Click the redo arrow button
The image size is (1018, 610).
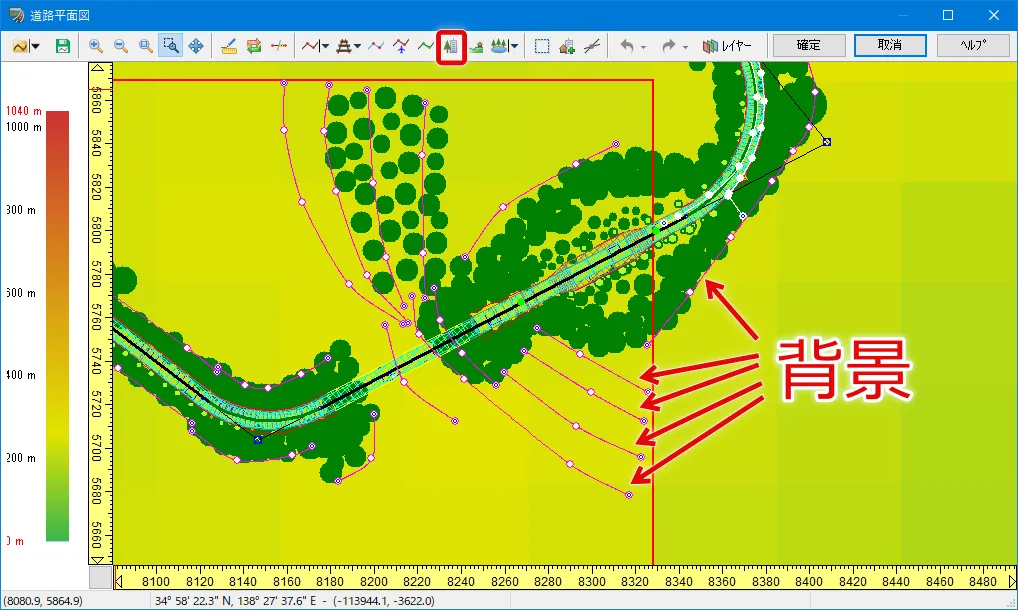669,46
